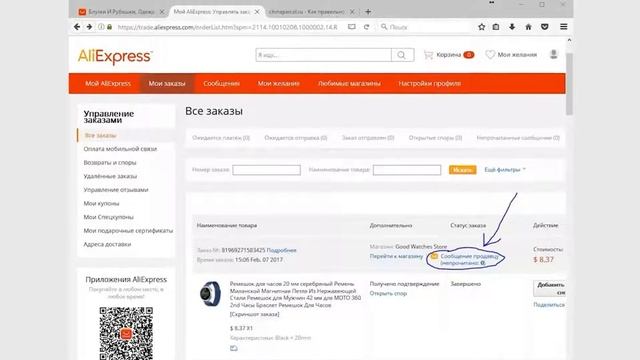This screenshot has width=640, height=360.
Task: Open the Скриншот заказа link
Action: point(254,314)
